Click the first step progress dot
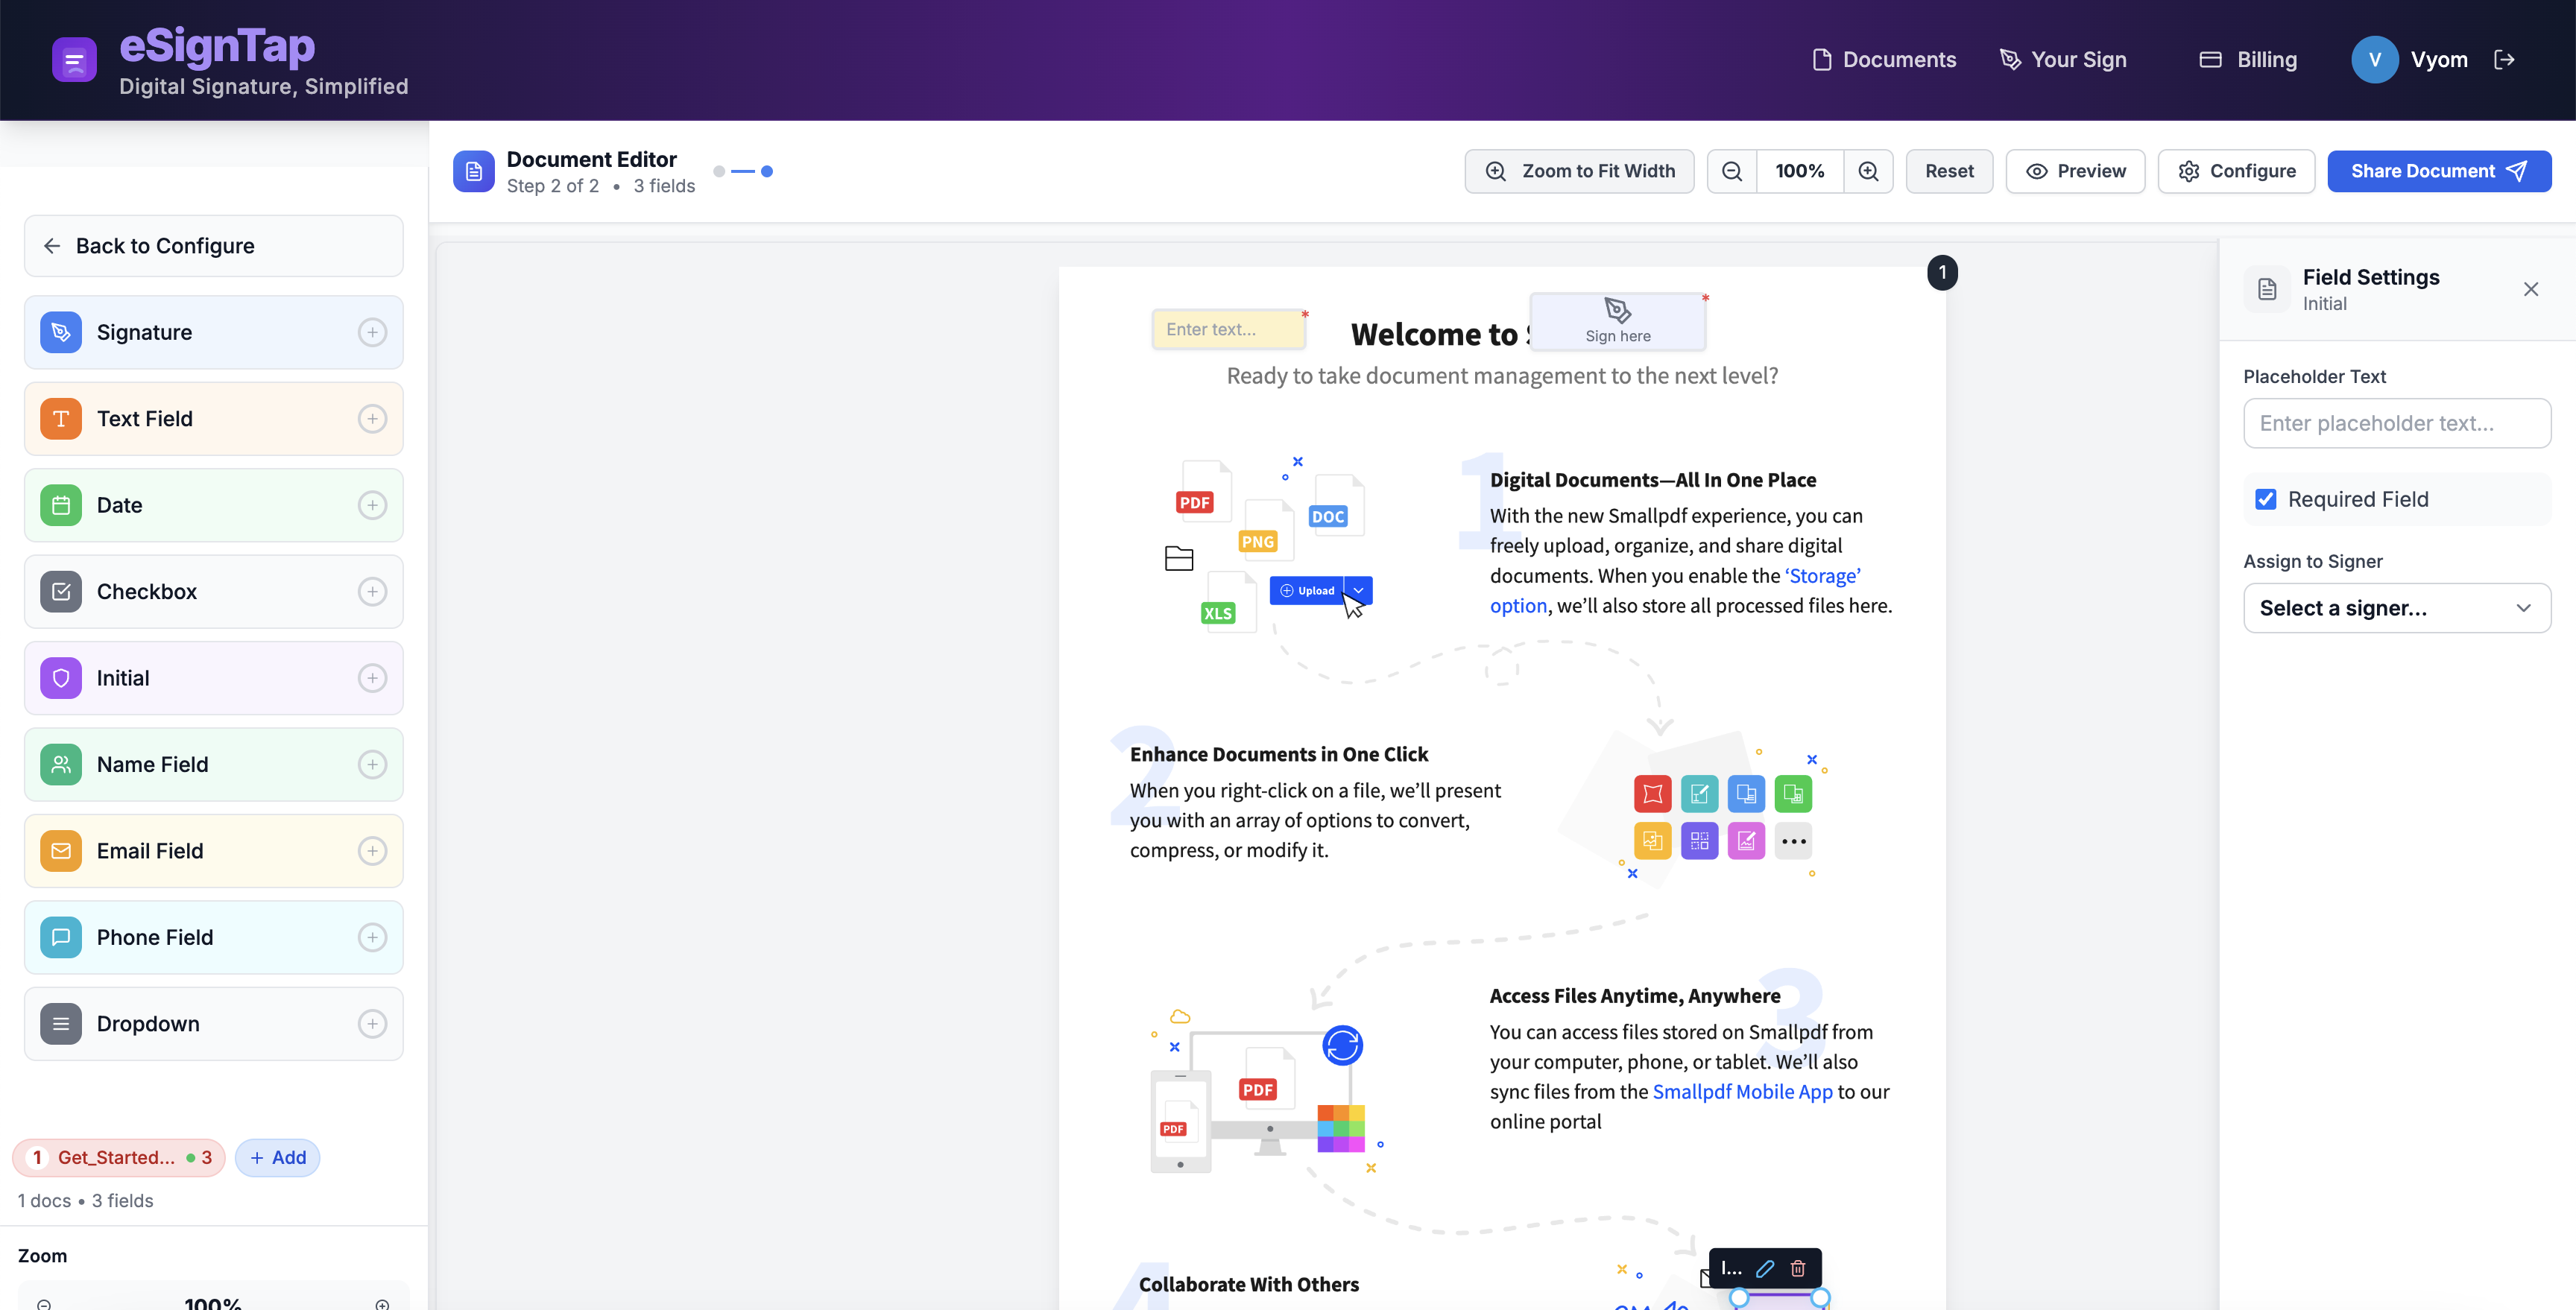The height and width of the screenshot is (1310, 2576). pyautogui.click(x=719, y=171)
